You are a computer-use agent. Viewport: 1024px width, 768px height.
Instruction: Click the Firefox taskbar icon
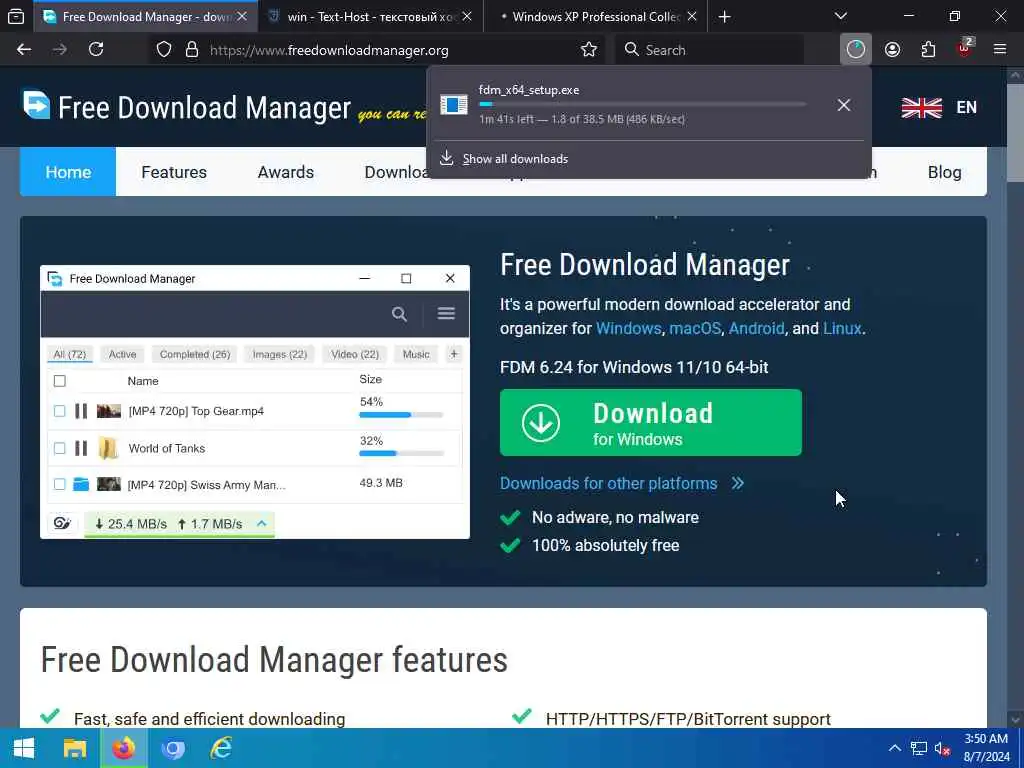(123, 748)
